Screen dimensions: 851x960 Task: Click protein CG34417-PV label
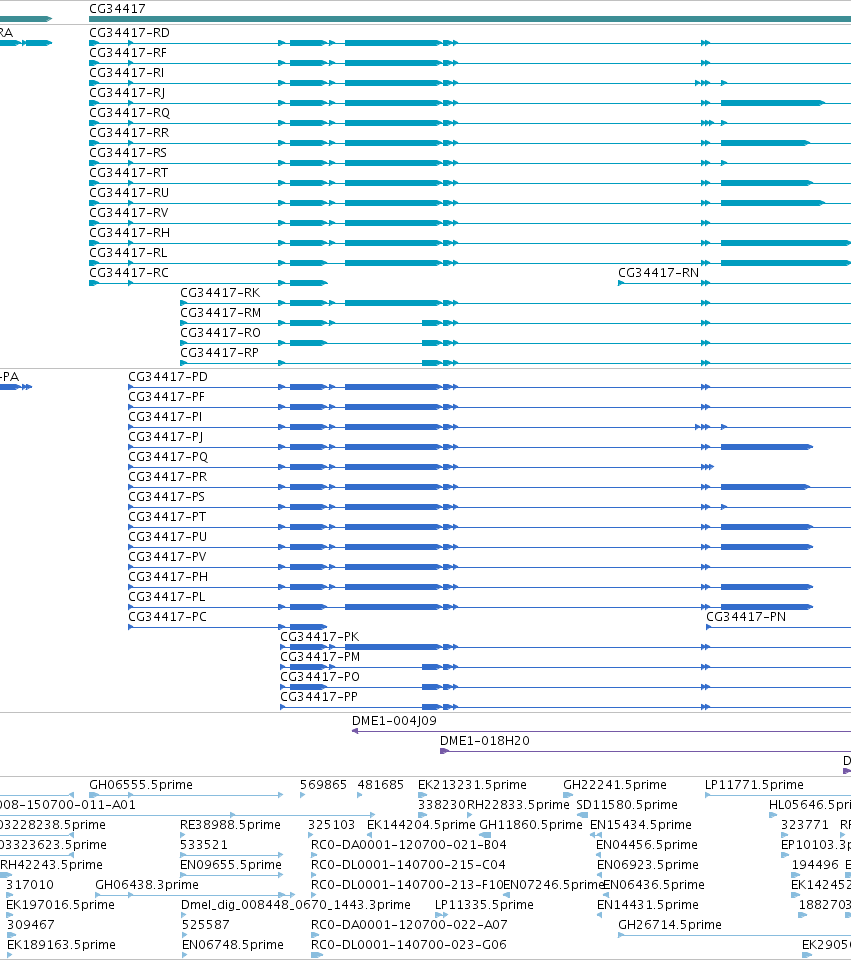point(167,557)
